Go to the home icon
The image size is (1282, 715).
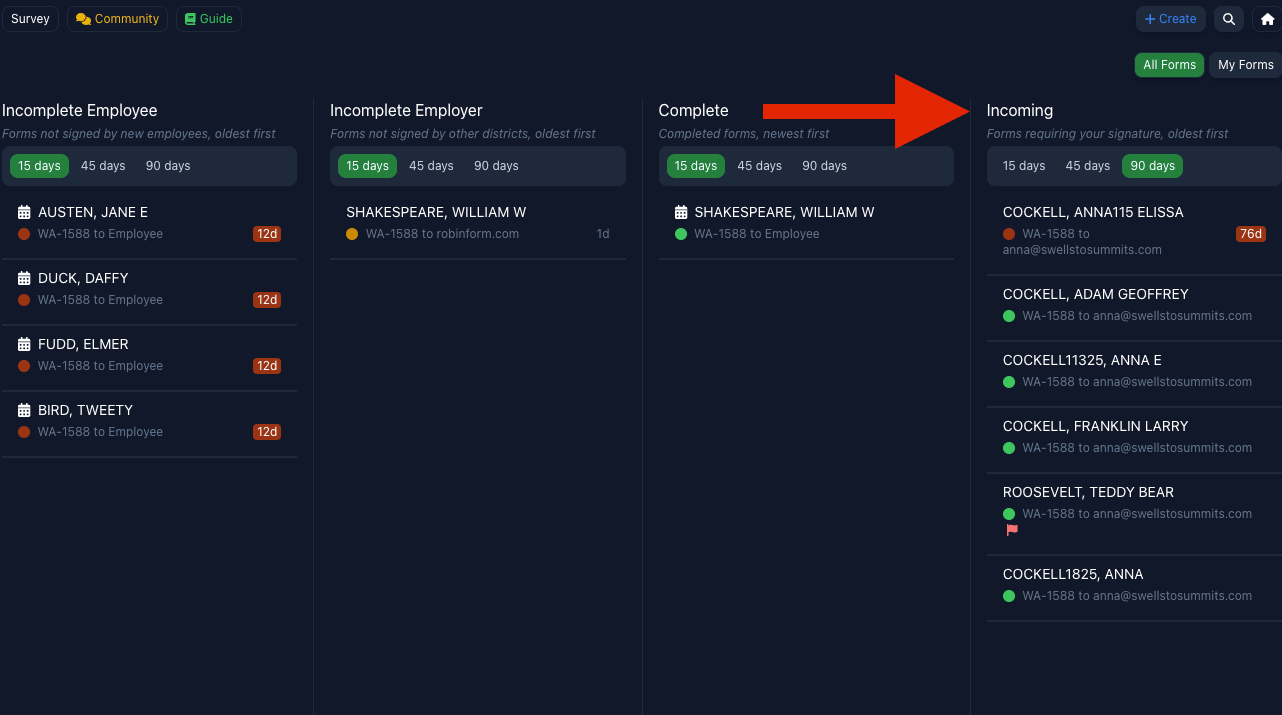[1267, 19]
